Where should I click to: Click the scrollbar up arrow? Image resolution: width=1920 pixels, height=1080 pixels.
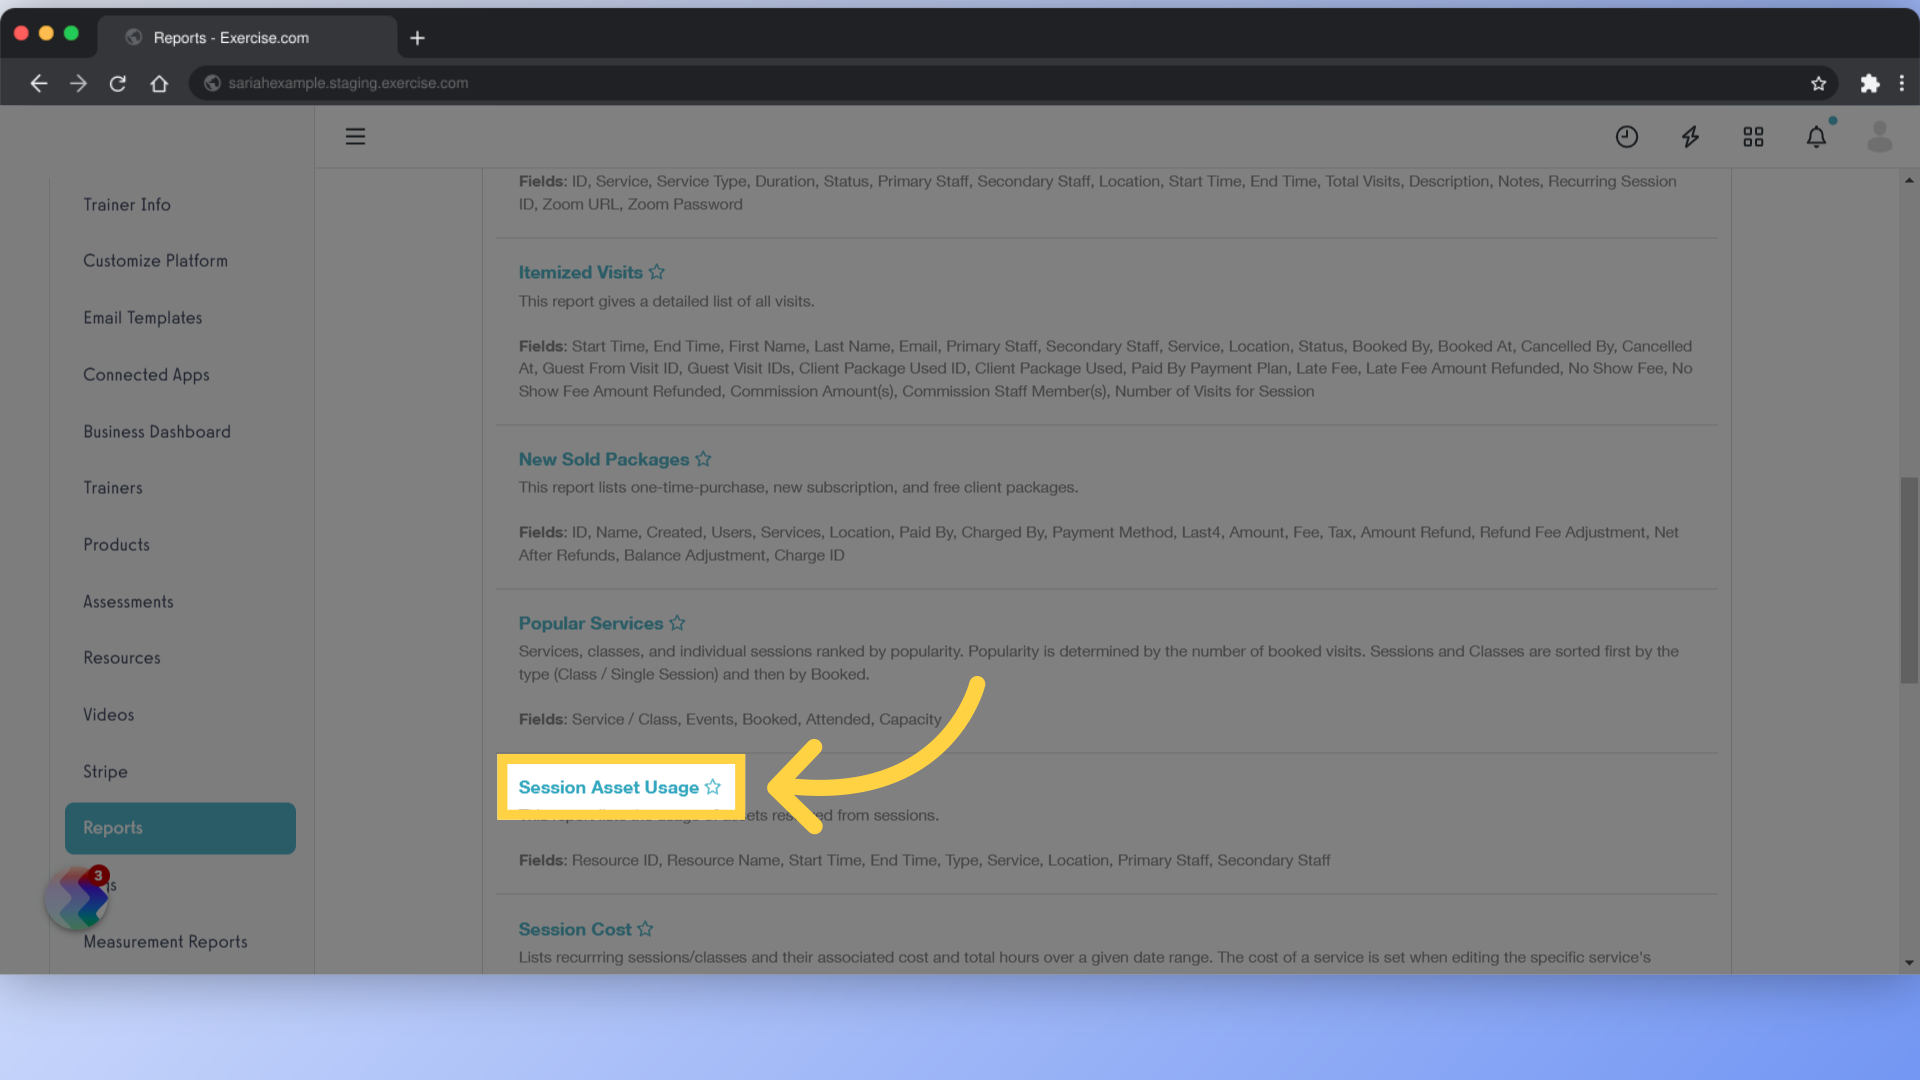[1909, 180]
